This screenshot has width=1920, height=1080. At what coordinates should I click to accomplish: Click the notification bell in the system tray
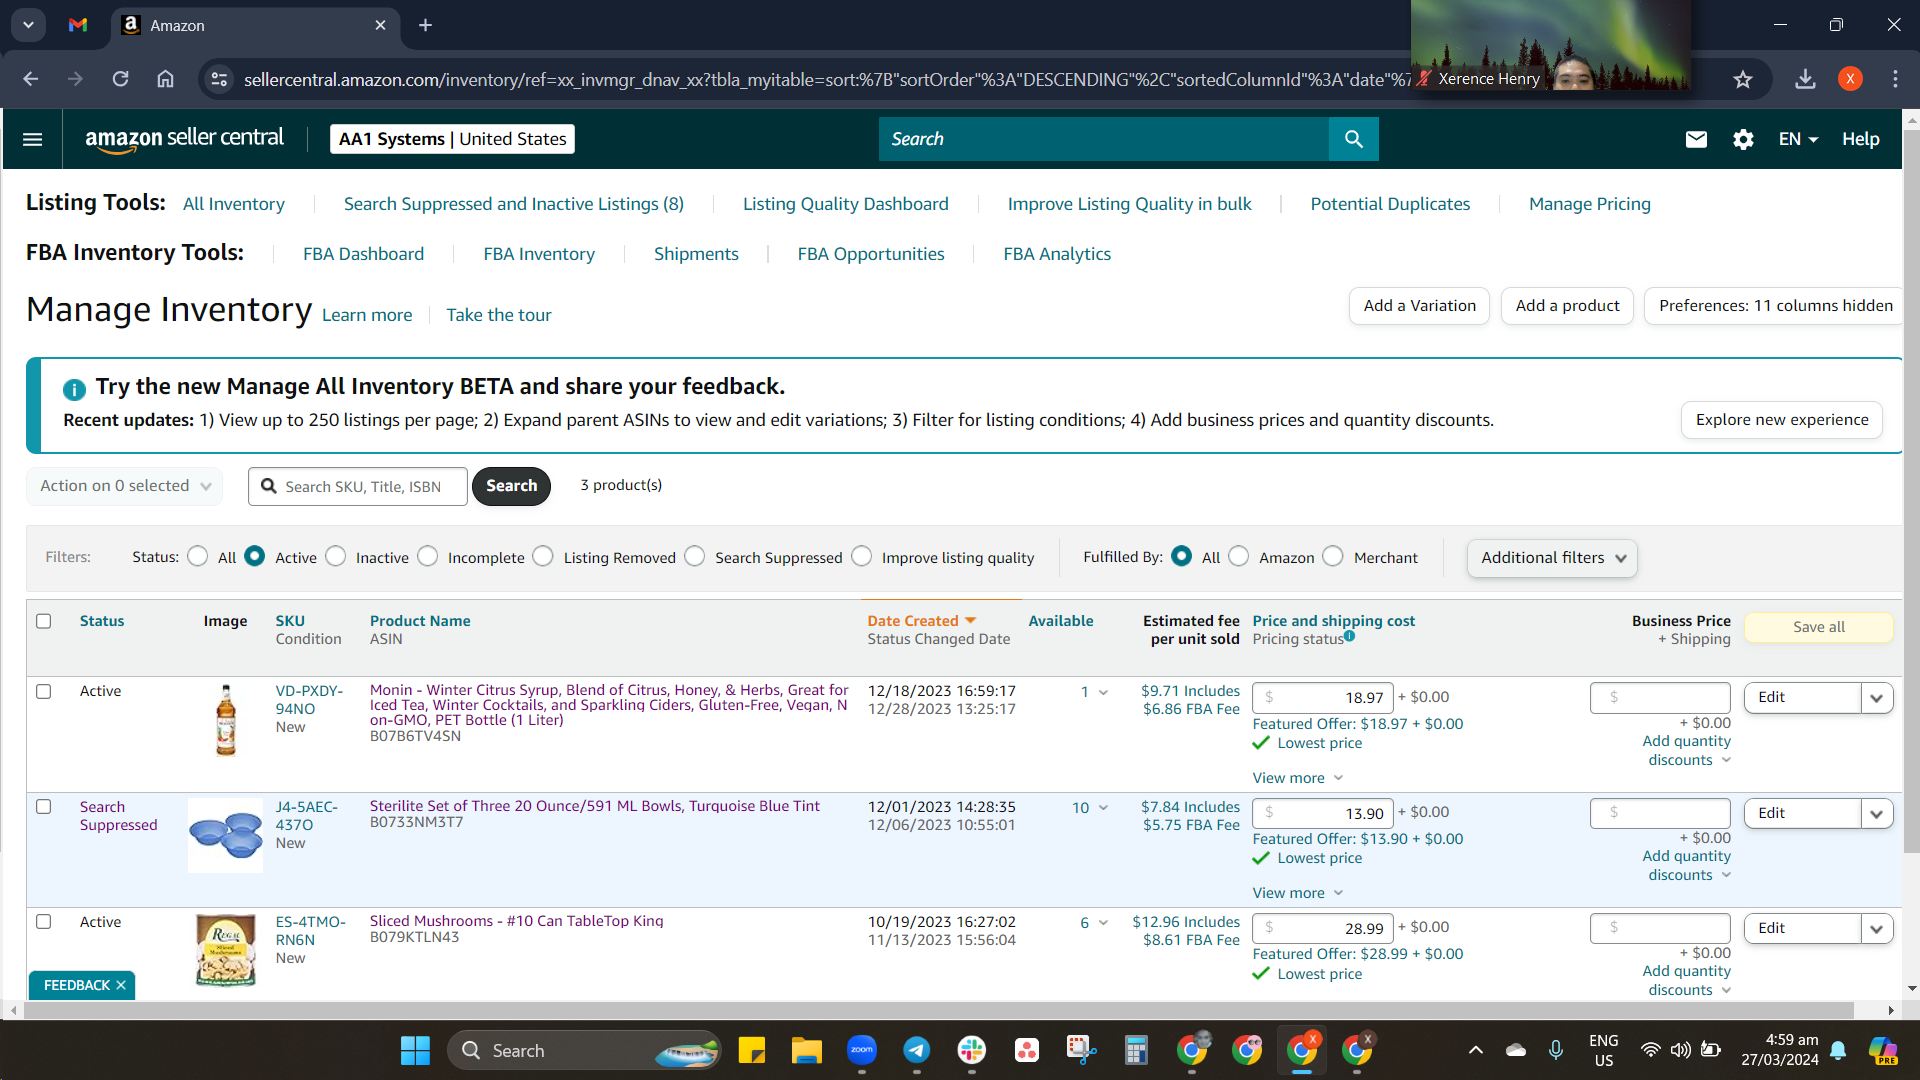pos(1838,1050)
